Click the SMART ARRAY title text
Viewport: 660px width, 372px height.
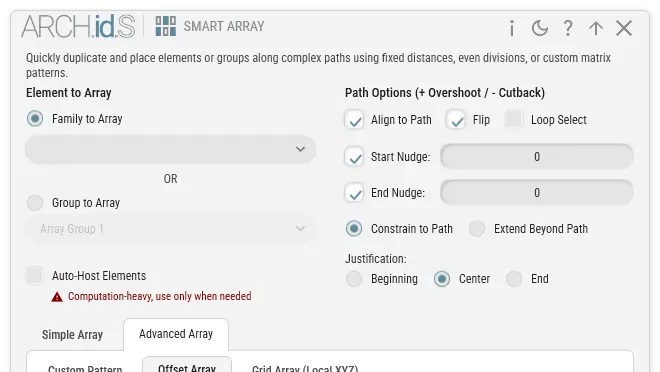click(x=224, y=26)
